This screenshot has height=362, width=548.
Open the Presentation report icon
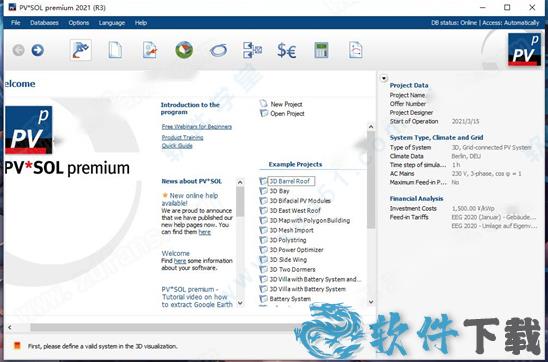tap(355, 50)
